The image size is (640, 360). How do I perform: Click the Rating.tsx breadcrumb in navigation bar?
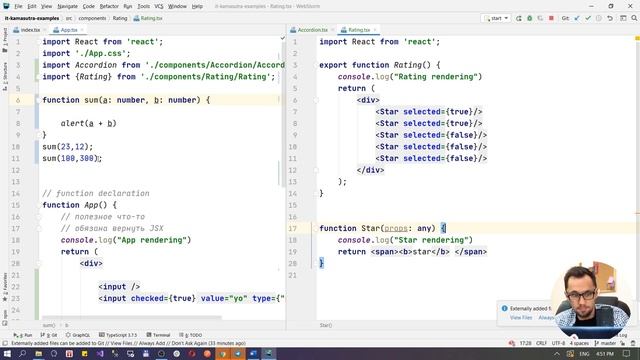(148, 18)
